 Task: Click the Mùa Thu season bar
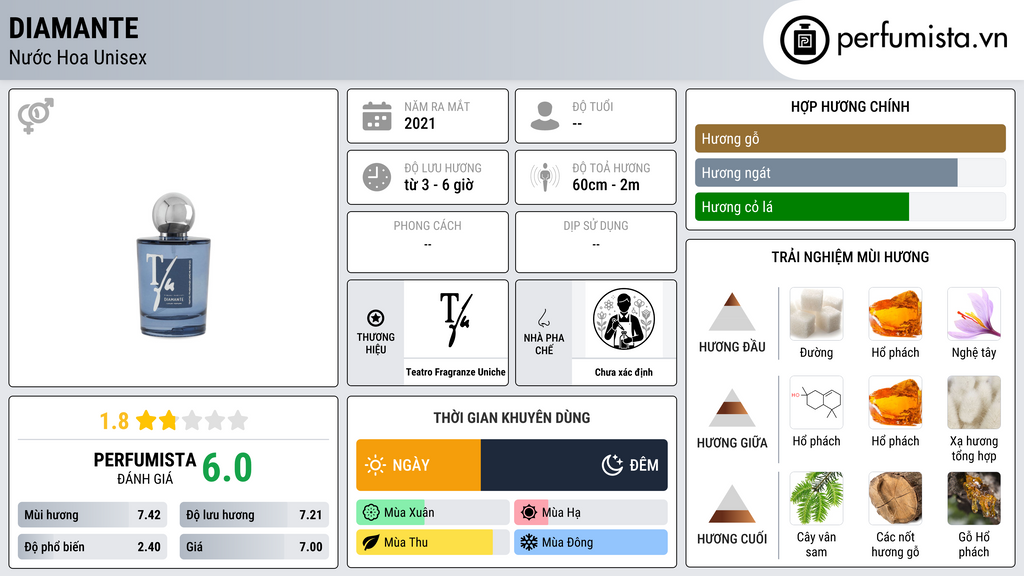[x=432, y=542]
